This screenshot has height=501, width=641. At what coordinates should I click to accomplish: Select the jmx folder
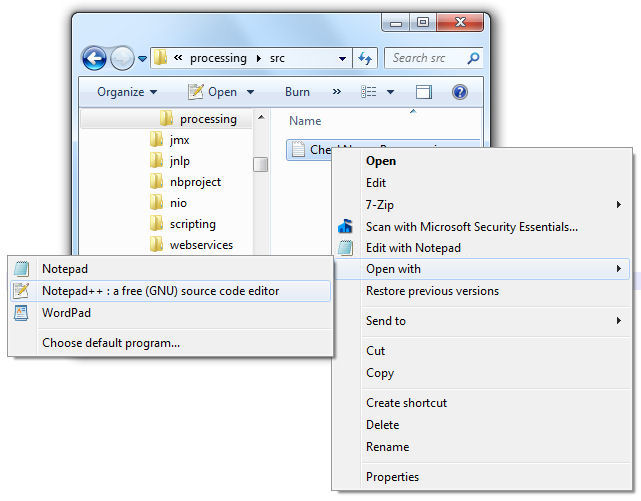pyautogui.click(x=179, y=140)
